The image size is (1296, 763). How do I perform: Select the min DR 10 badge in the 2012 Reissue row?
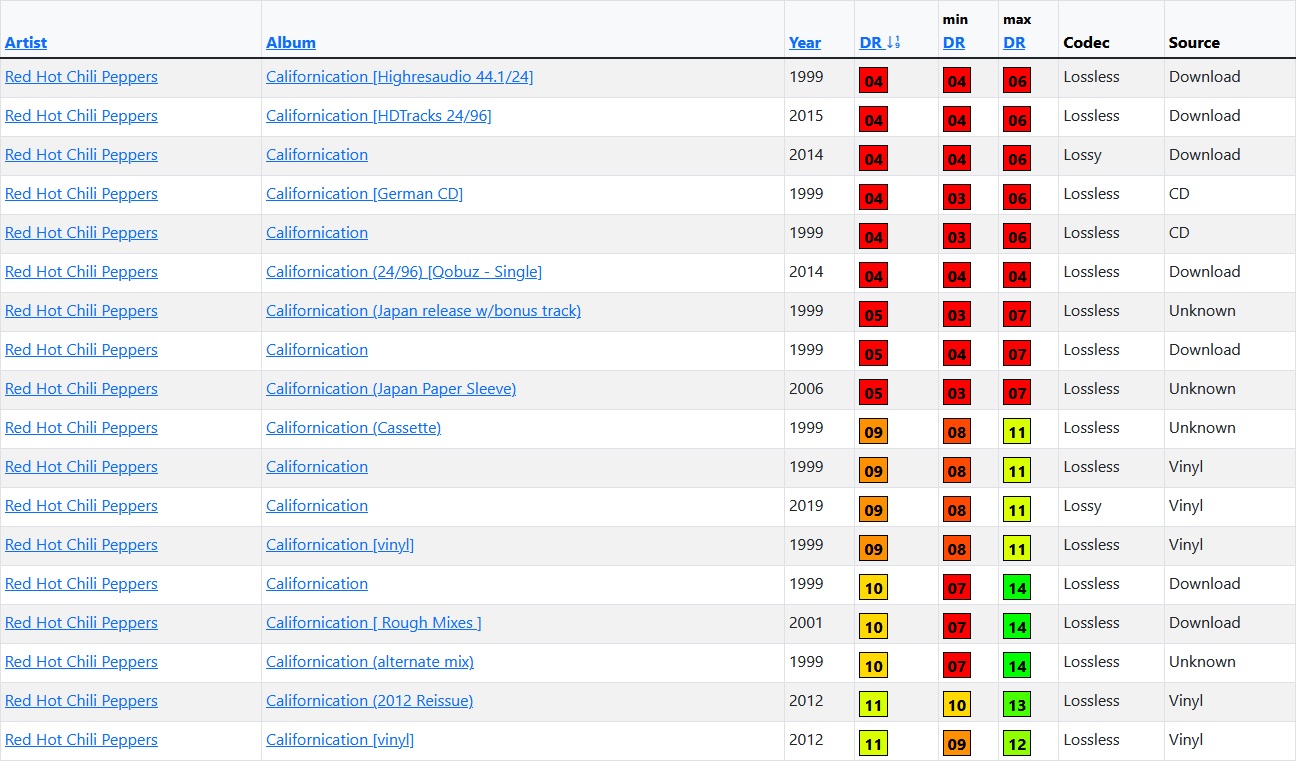tap(957, 704)
